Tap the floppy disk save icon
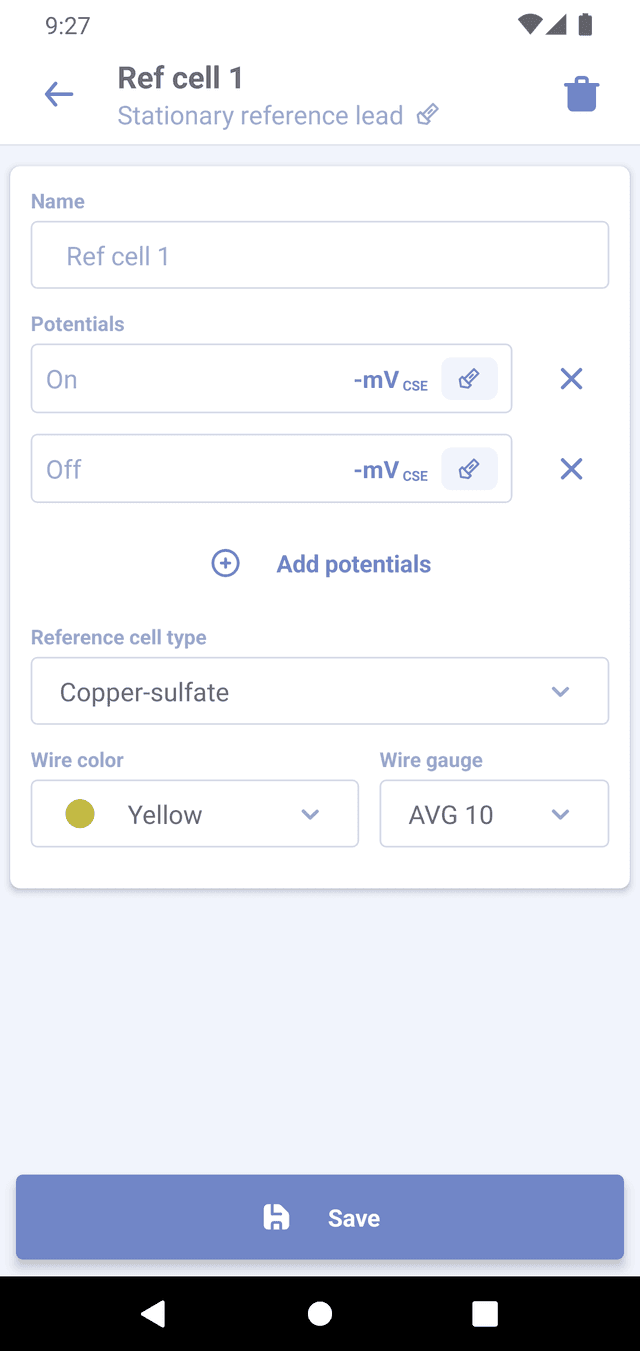This screenshot has height=1351, width=640. point(276,1217)
